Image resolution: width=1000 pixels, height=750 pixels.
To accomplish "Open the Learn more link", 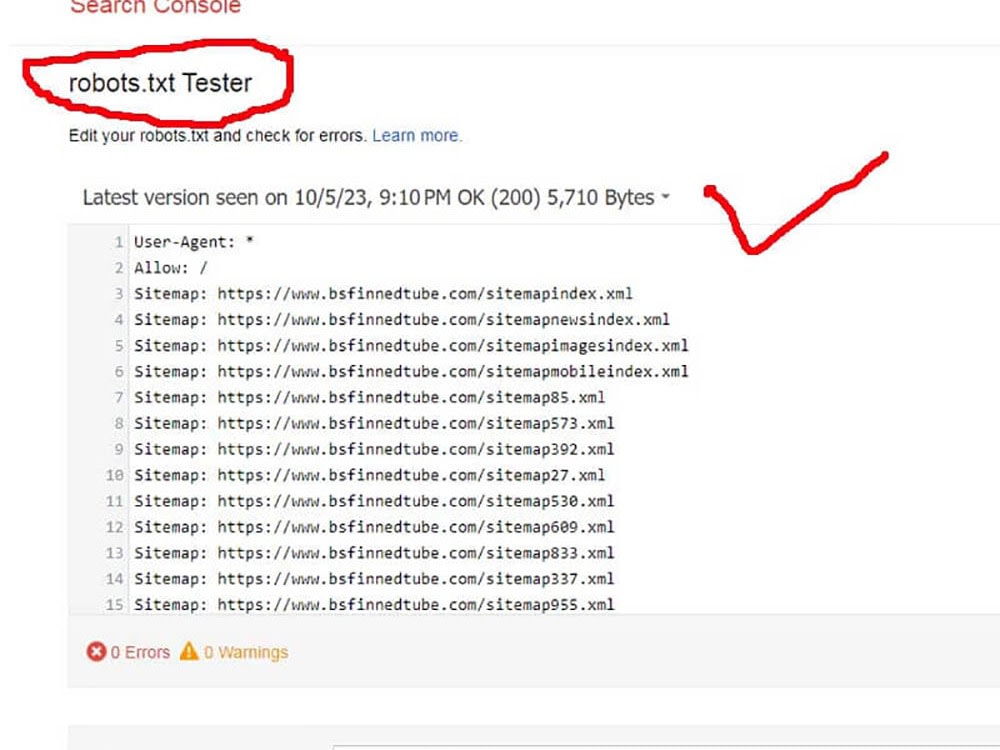I will click(x=416, y=136).
